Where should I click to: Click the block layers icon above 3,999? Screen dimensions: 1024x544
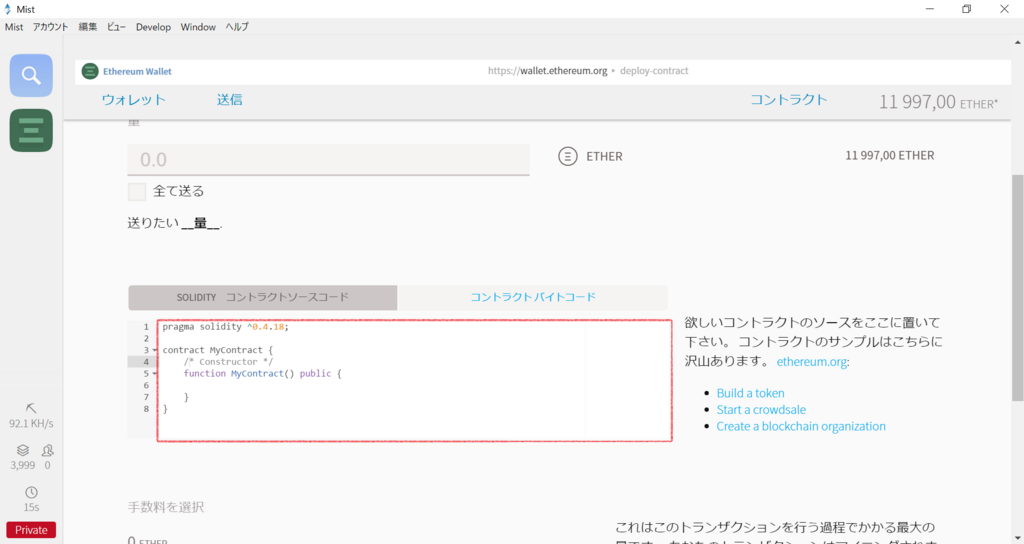(x=23, y=450)
